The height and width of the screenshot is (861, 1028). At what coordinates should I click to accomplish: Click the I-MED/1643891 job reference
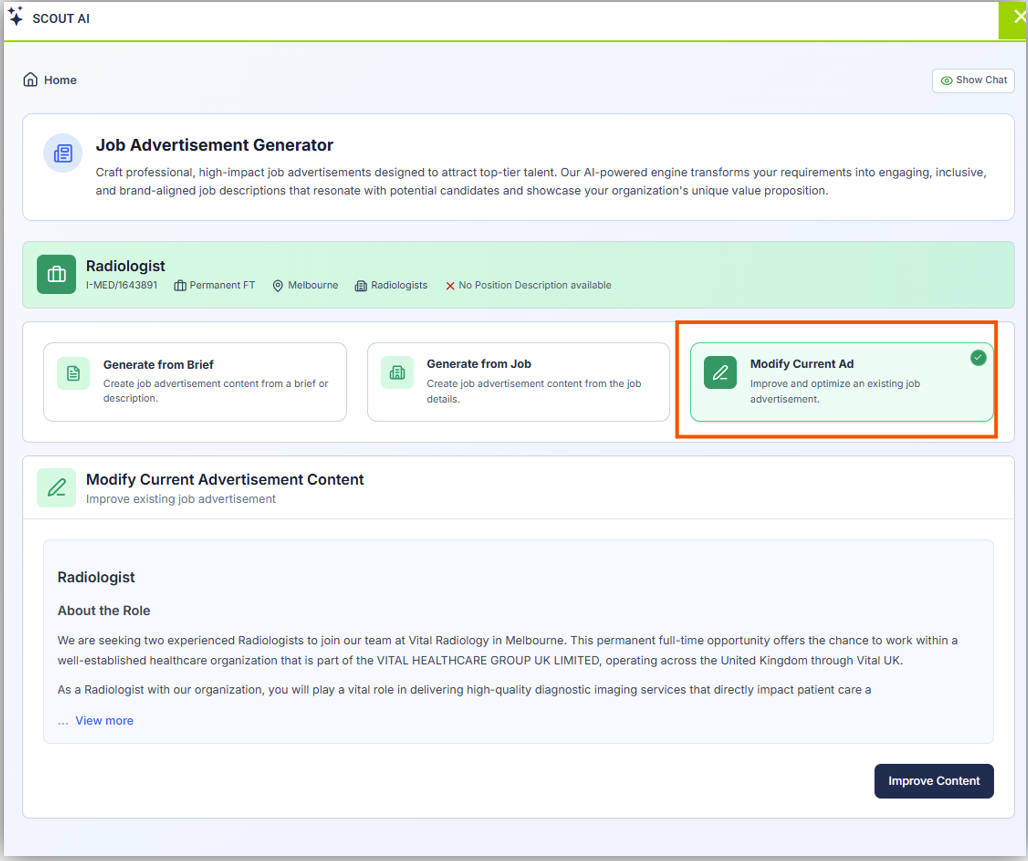click(x=122, y=286)
